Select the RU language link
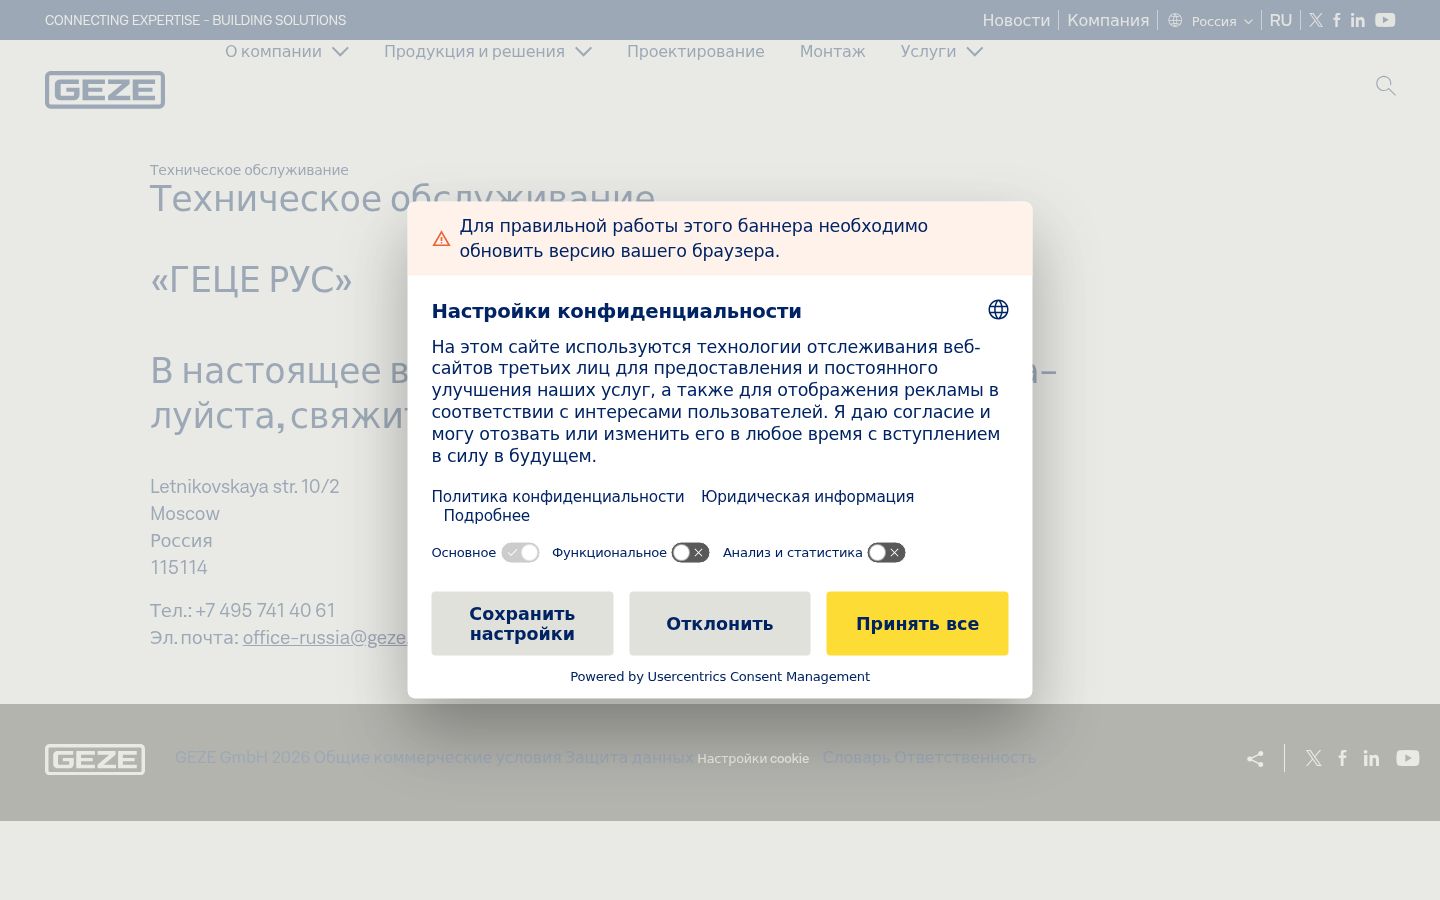The width and height of the screenshot is (1440, 900). pyautogui.click(x=1281, y=20)
